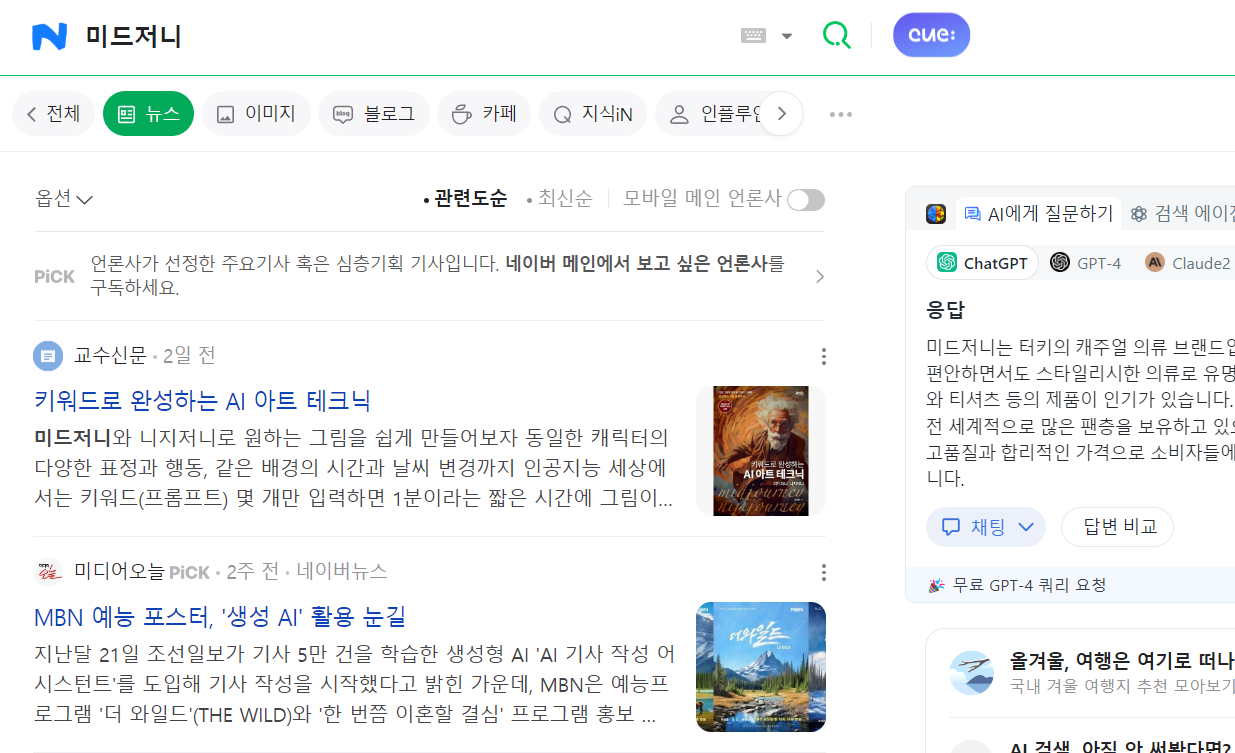
Task: Open article 키워드로 완성하는 AI 아트 테크닉
Action: pos(202,401)
